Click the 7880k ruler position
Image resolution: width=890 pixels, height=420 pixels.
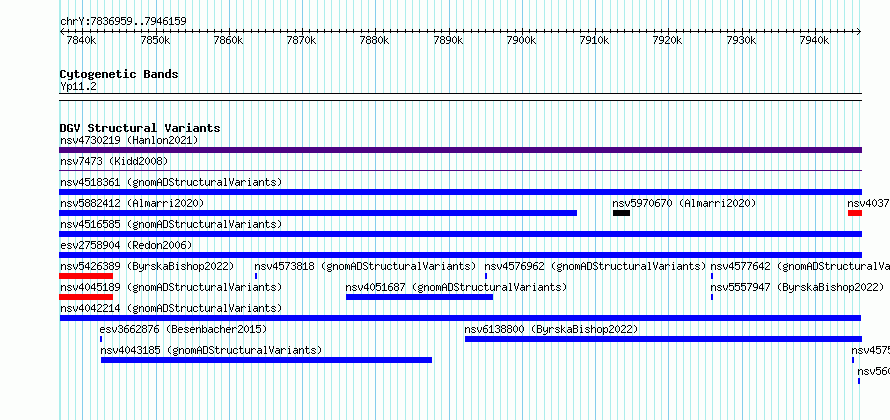(x=375, y=40)
